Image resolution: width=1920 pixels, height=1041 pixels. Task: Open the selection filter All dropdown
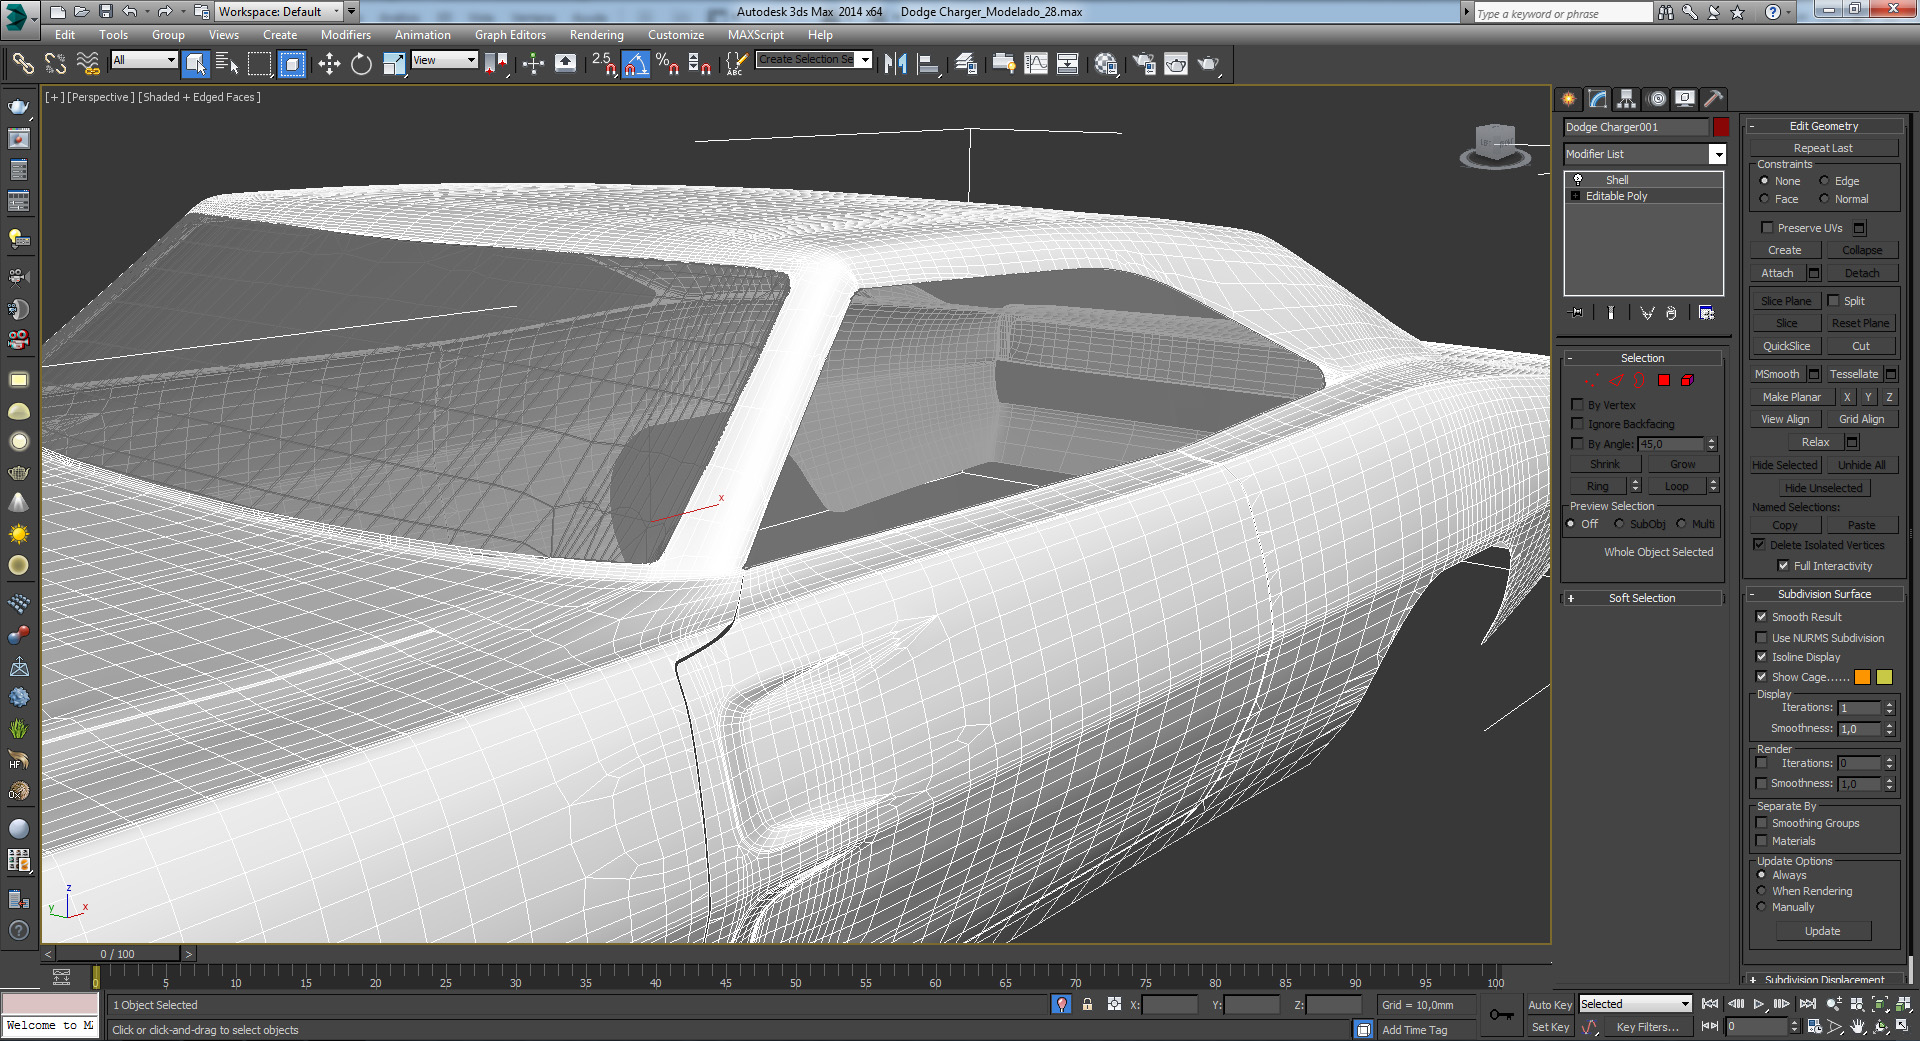[144, 60]
